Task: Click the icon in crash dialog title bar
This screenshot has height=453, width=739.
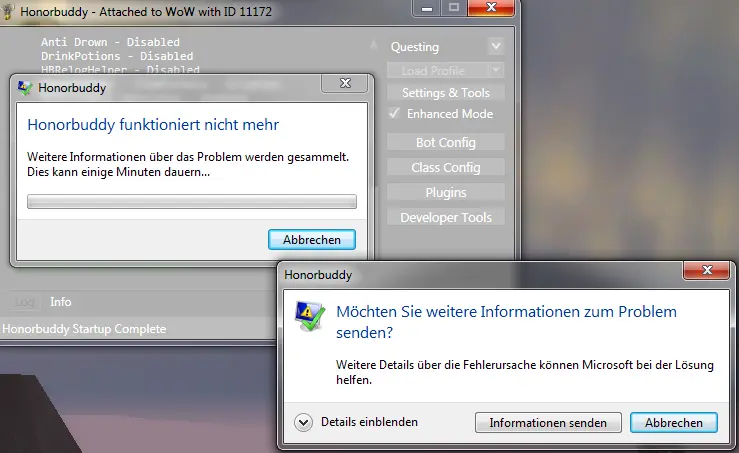Action: click(x=26, y=87)
